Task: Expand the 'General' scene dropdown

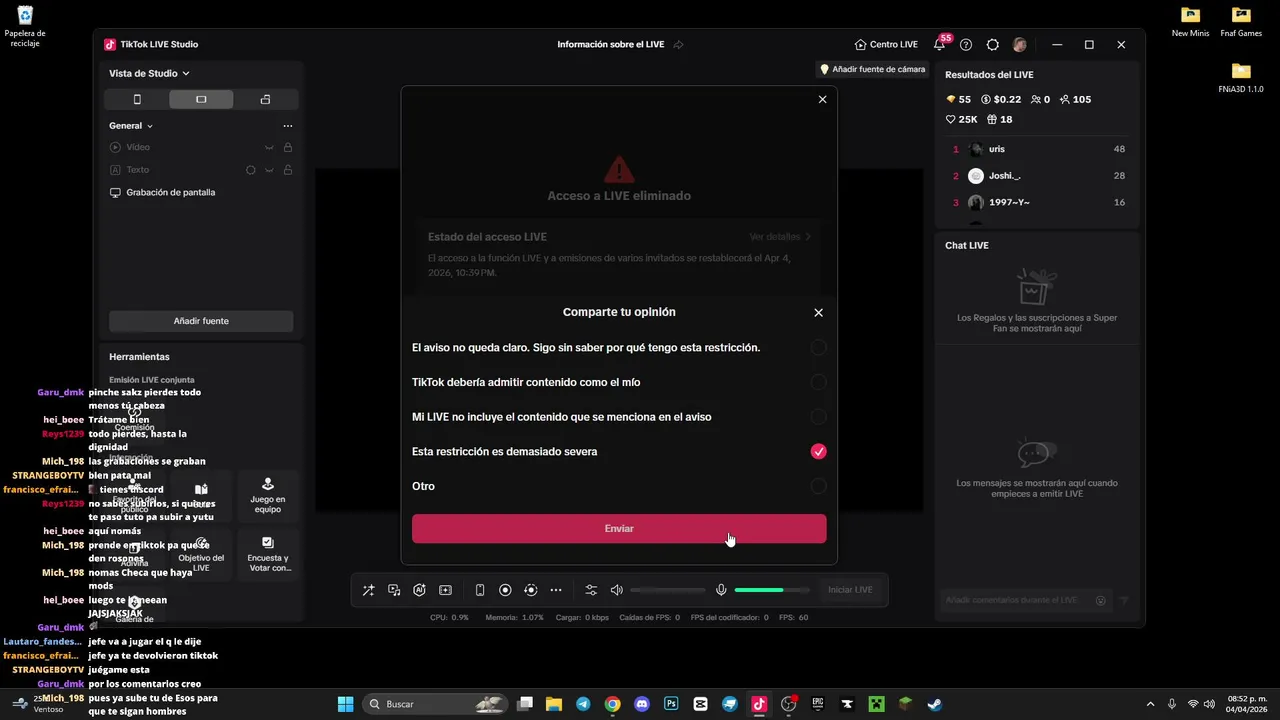Action: click(131, 126)
